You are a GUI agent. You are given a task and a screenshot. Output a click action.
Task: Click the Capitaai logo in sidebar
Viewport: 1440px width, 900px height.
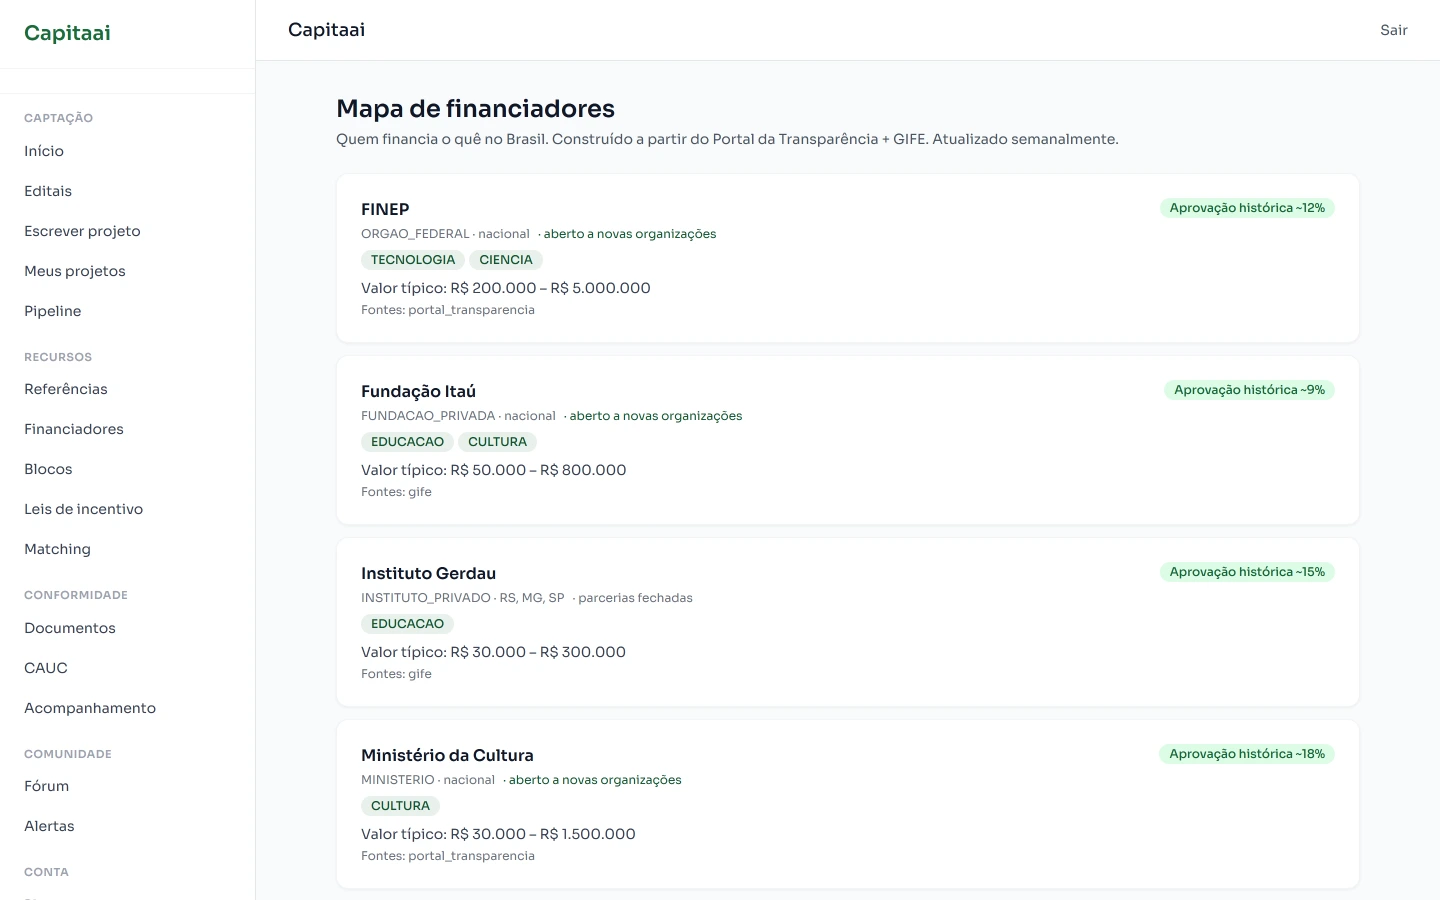tap(67, 33)
